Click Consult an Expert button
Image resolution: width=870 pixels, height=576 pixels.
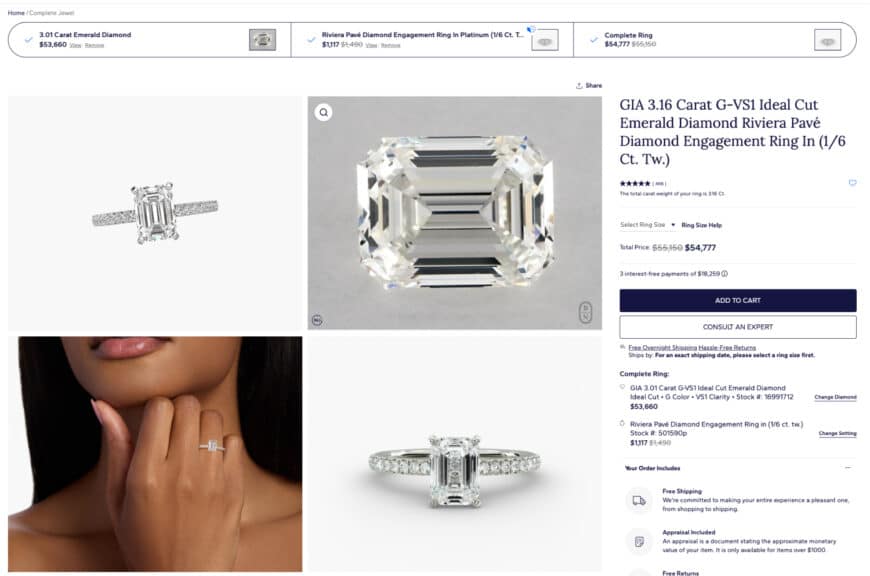(738, 327)
